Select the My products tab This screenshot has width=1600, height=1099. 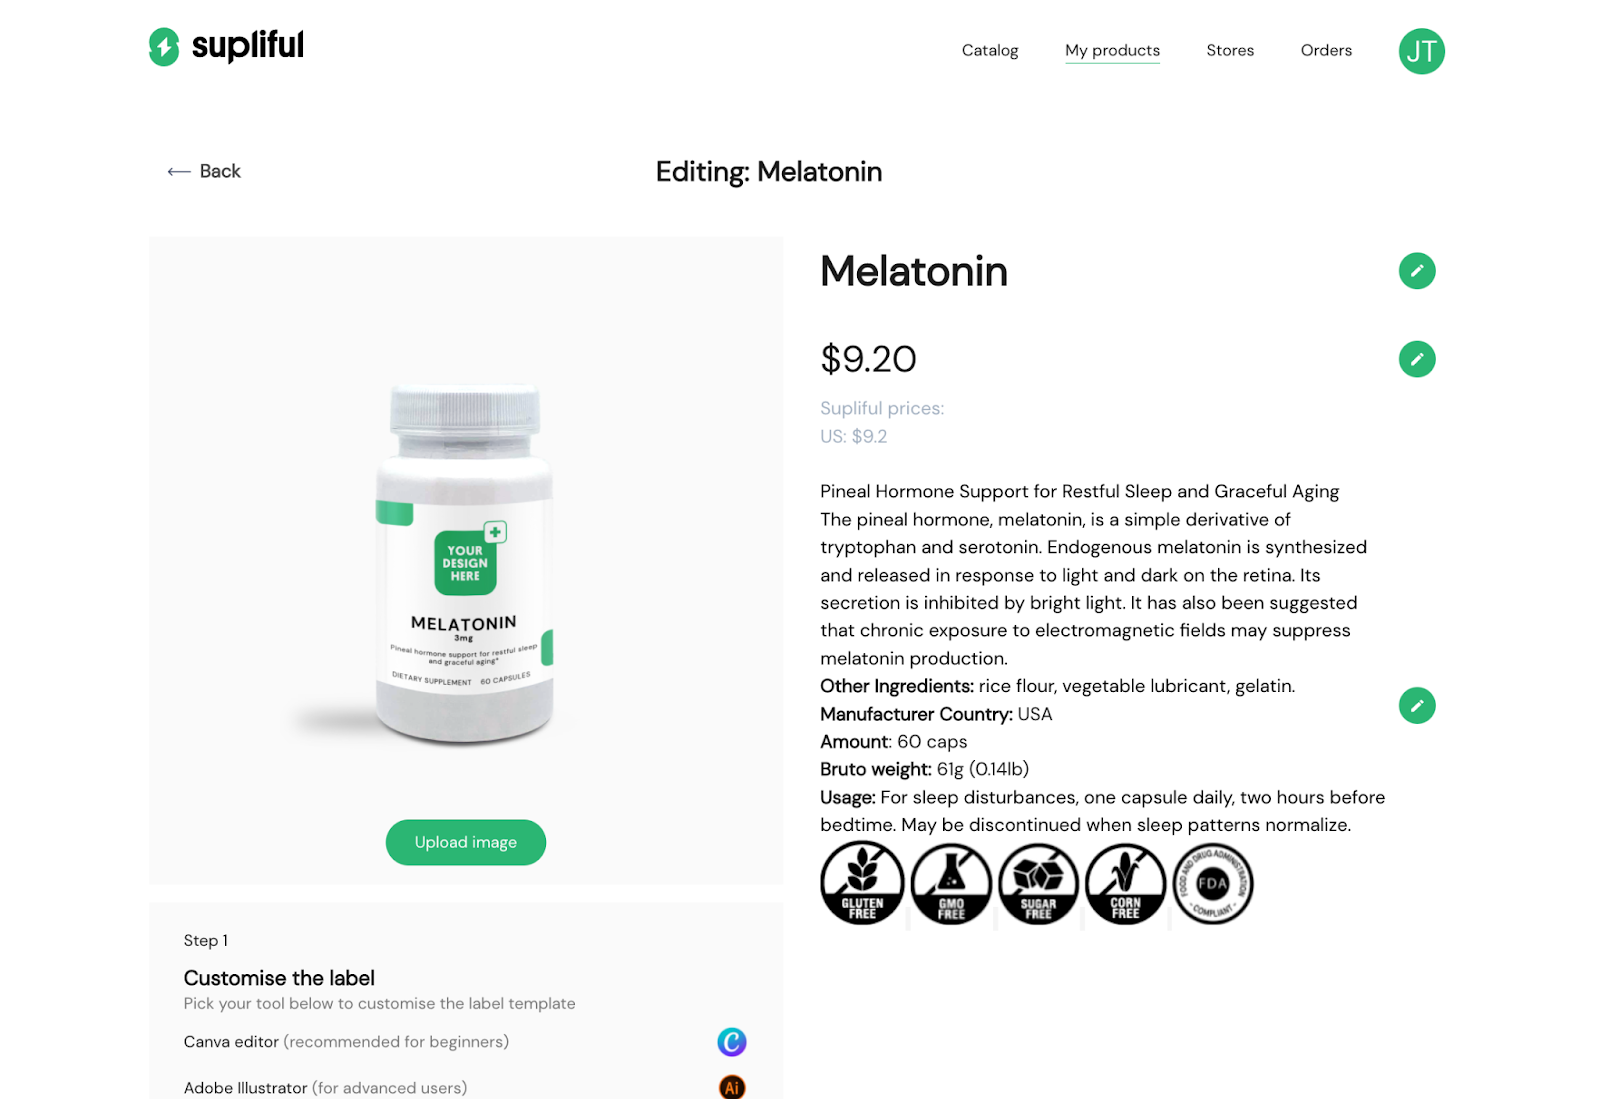click(1112, 50)
